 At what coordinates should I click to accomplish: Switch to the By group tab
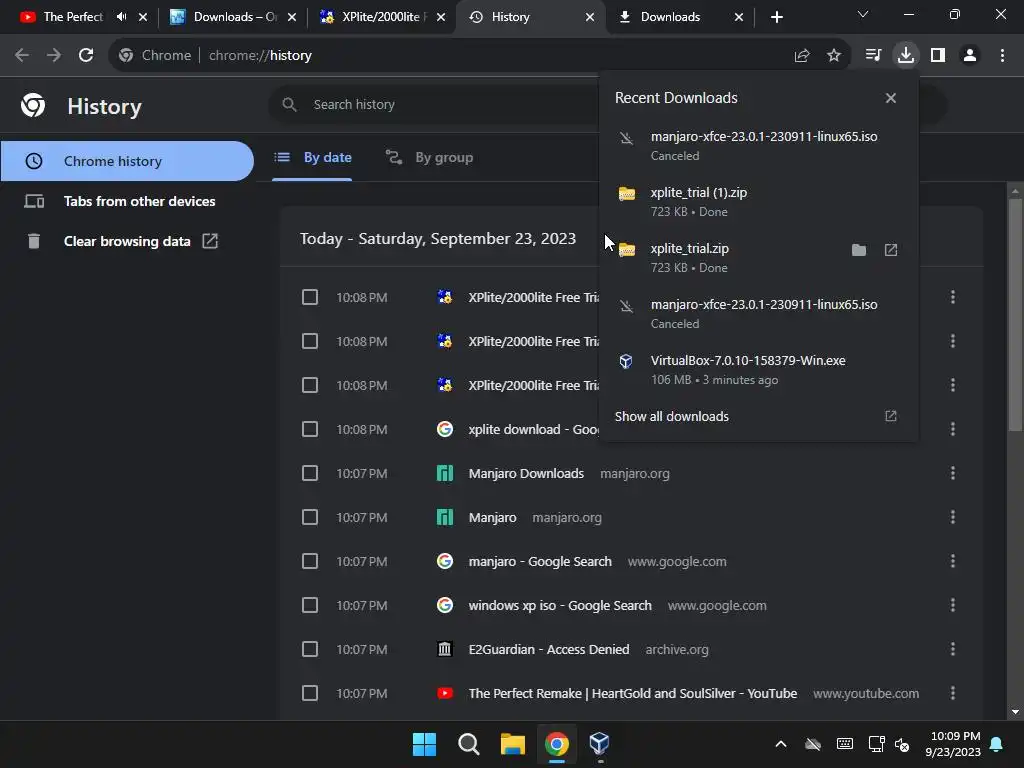[429, 157]
